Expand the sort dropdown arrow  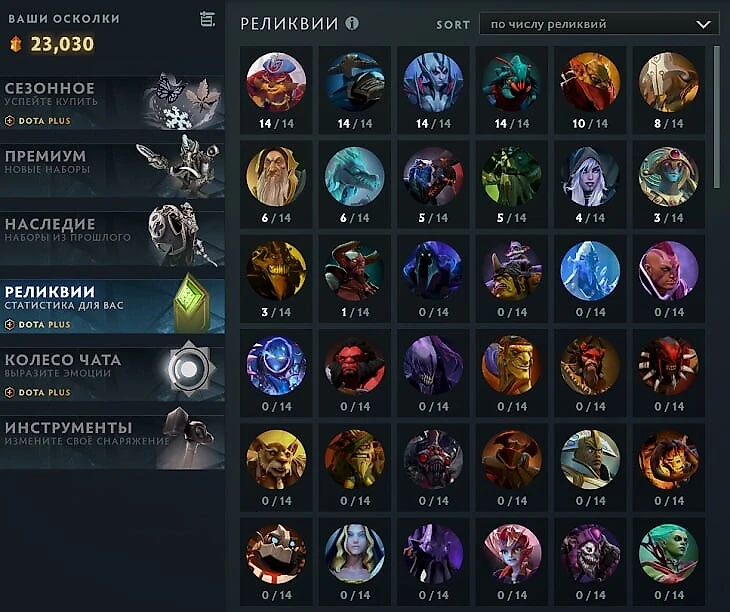tap(703, 24)
